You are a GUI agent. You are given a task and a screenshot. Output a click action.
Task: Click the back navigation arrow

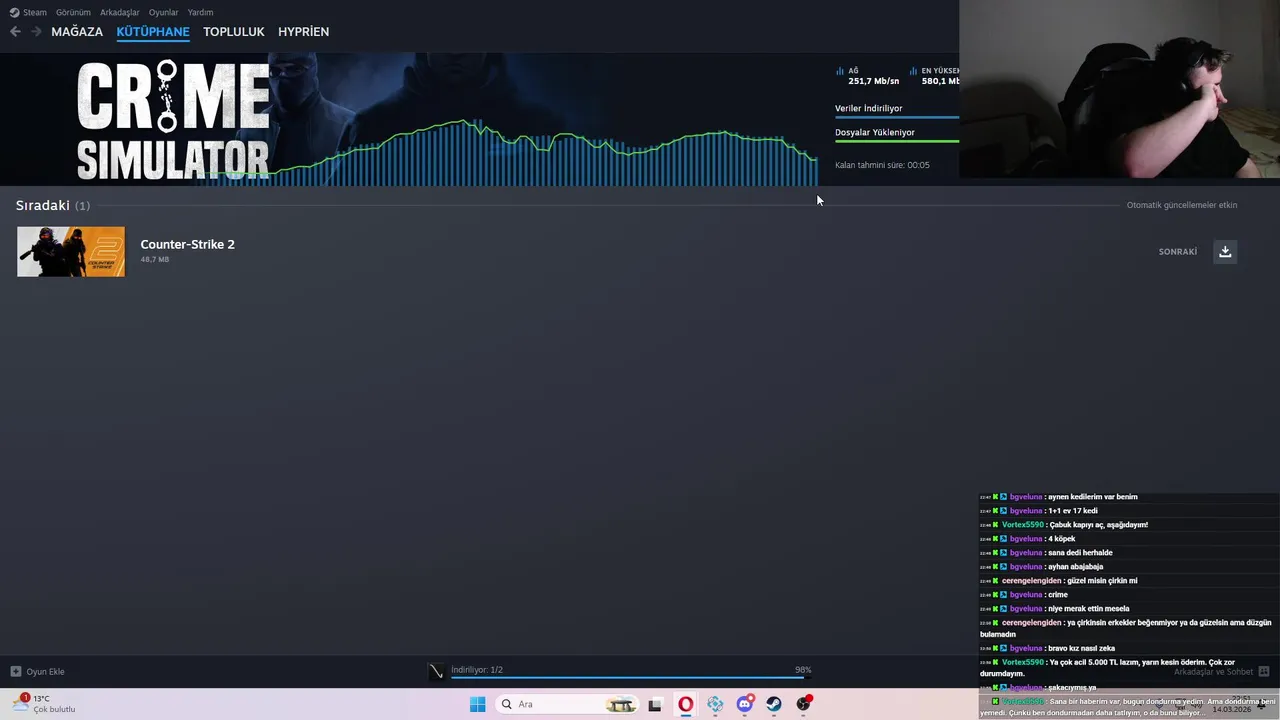[x=15, y=32]
